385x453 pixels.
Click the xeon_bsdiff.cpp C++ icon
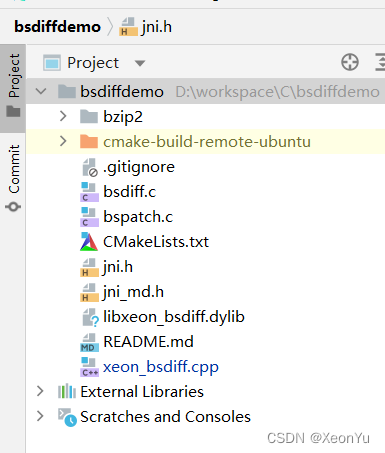(89, 367)
